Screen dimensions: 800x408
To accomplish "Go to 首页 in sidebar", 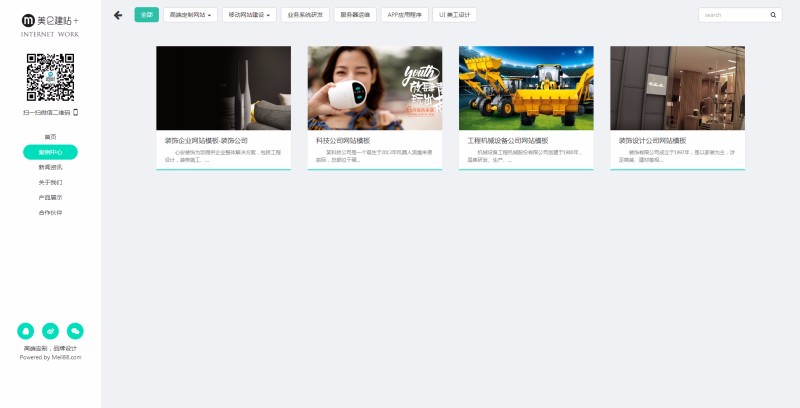I will pos(51,137).
